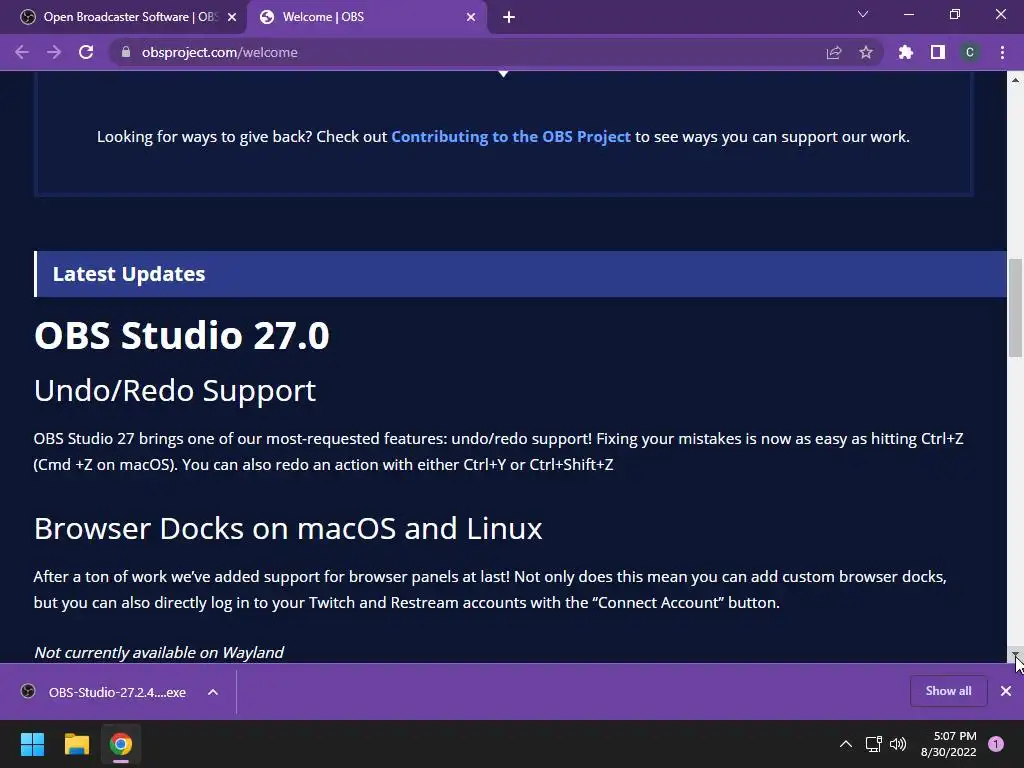Open File Explorer from the taskbar
Viewport: 1024px width, 768px height.
(x=76, y=744)
